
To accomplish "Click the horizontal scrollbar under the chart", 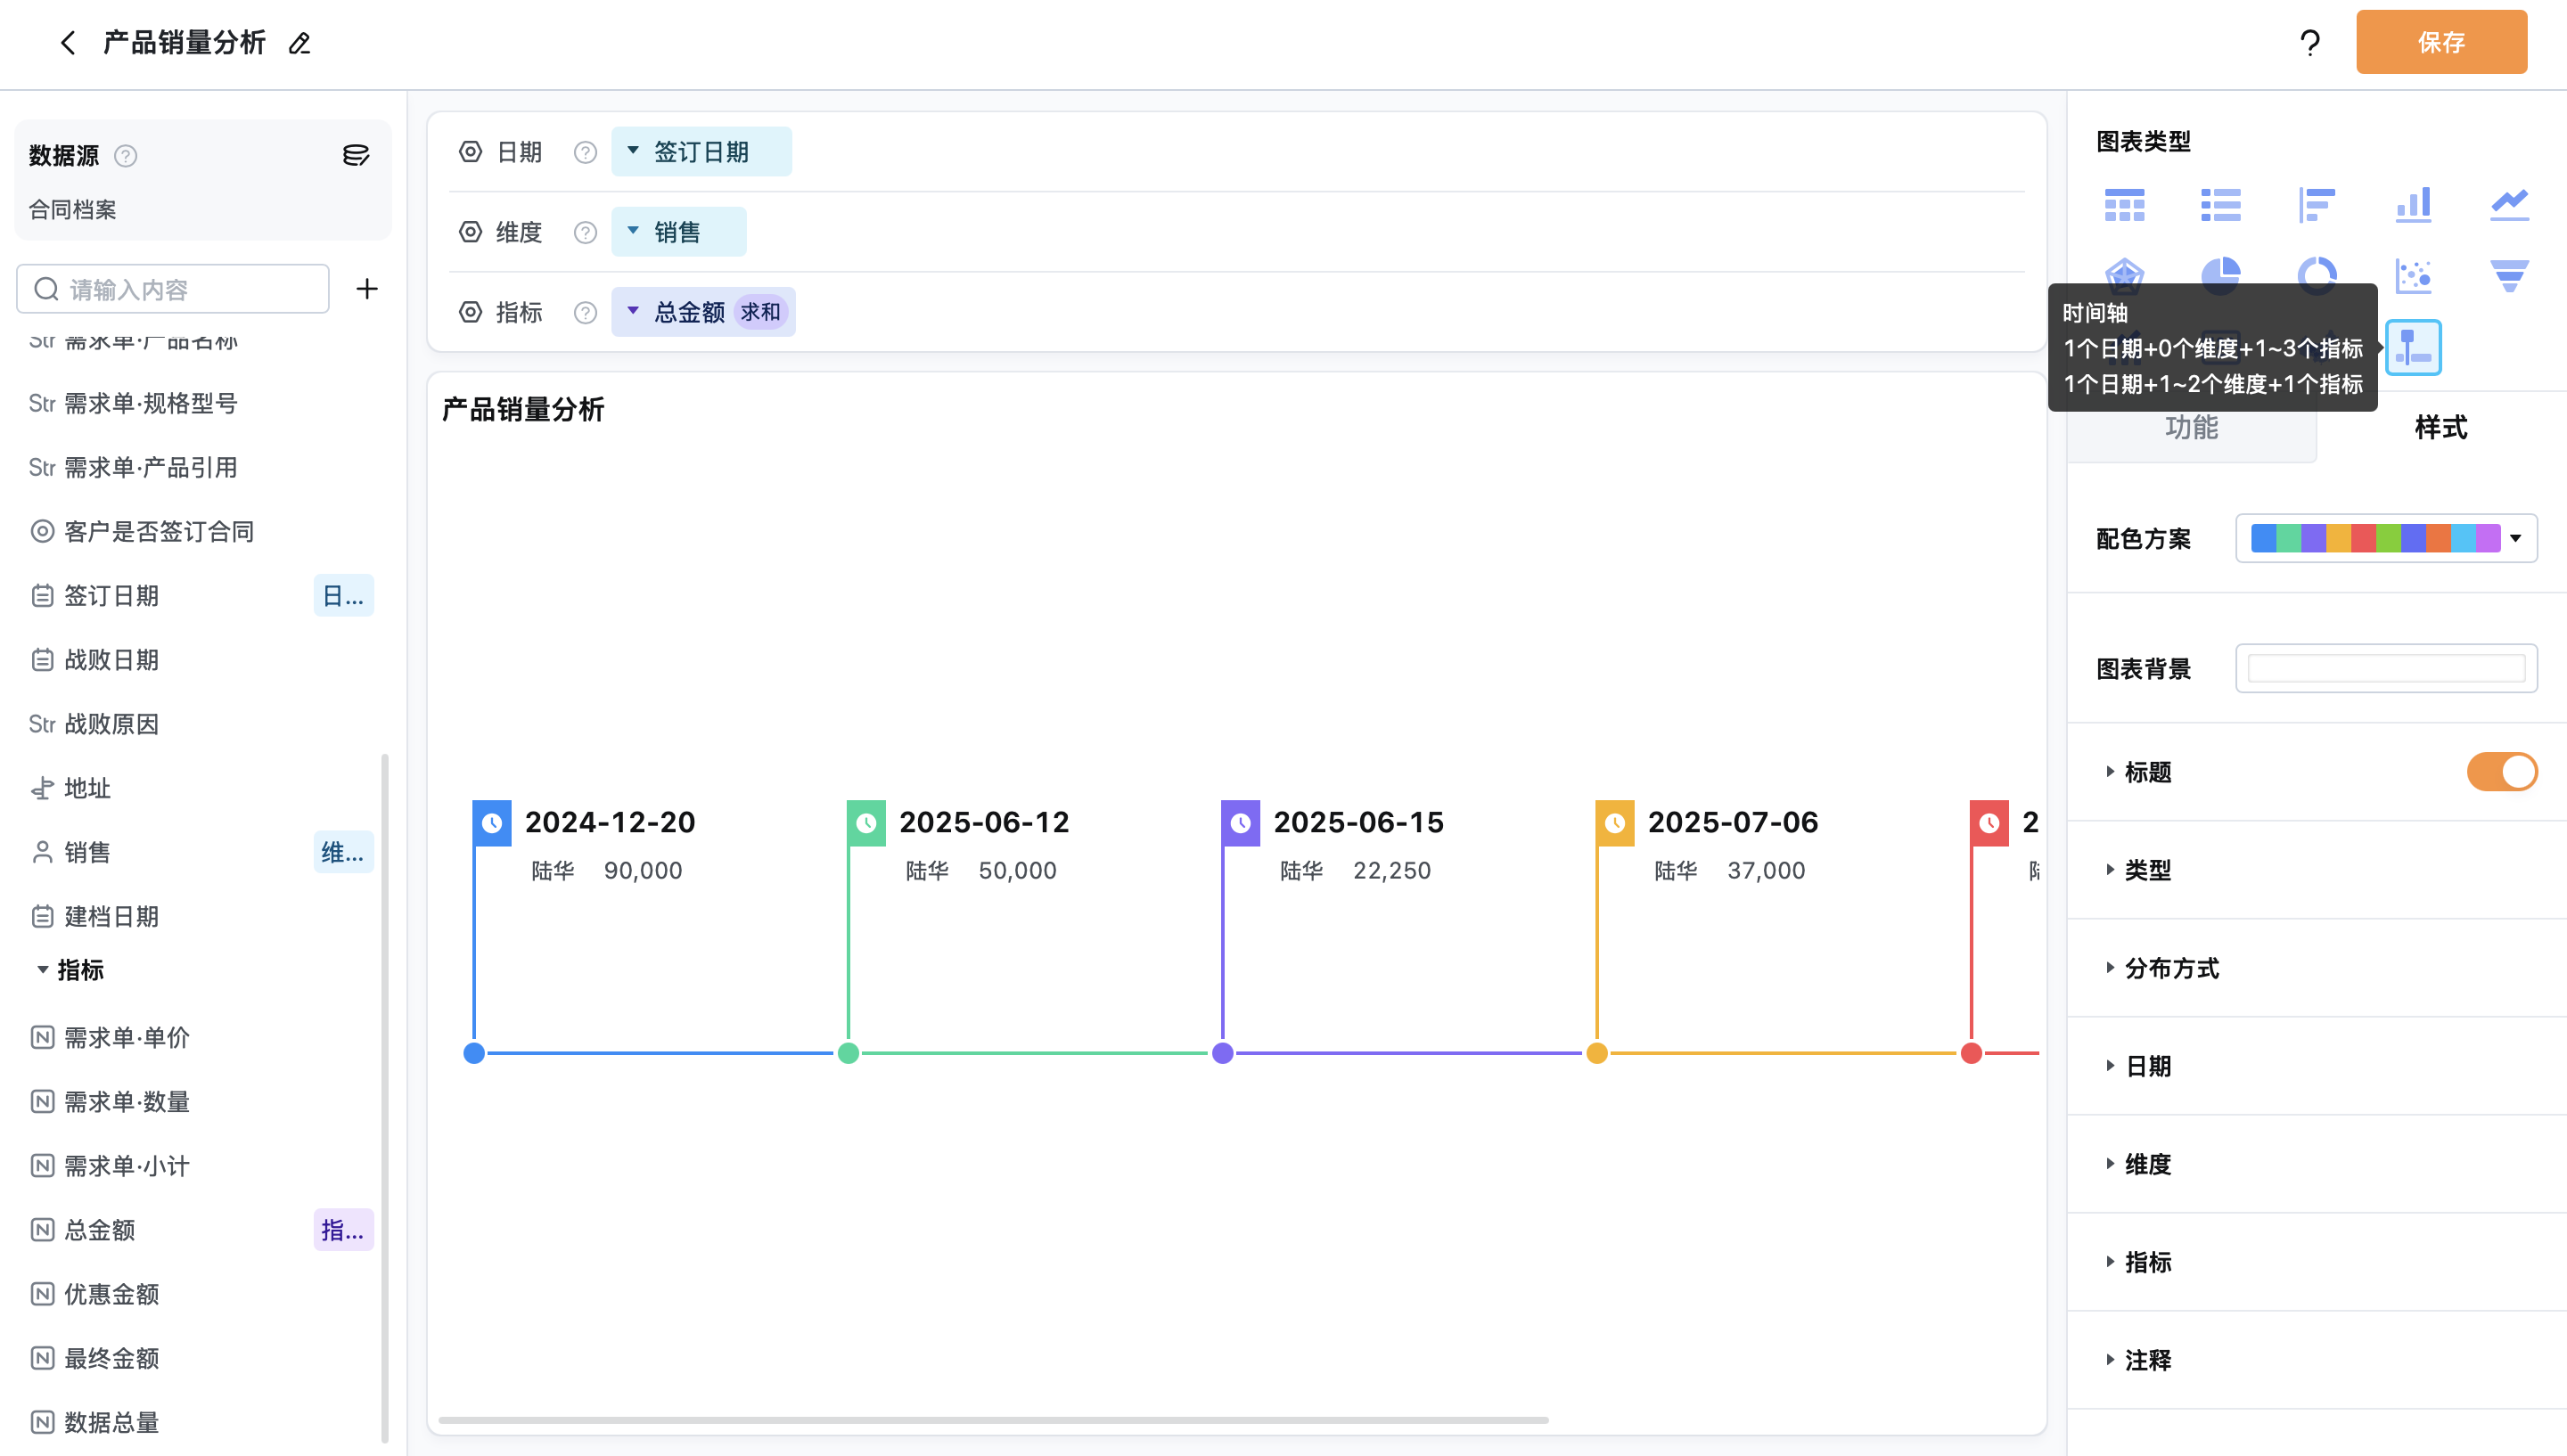I will click(x=993, y=1420).
